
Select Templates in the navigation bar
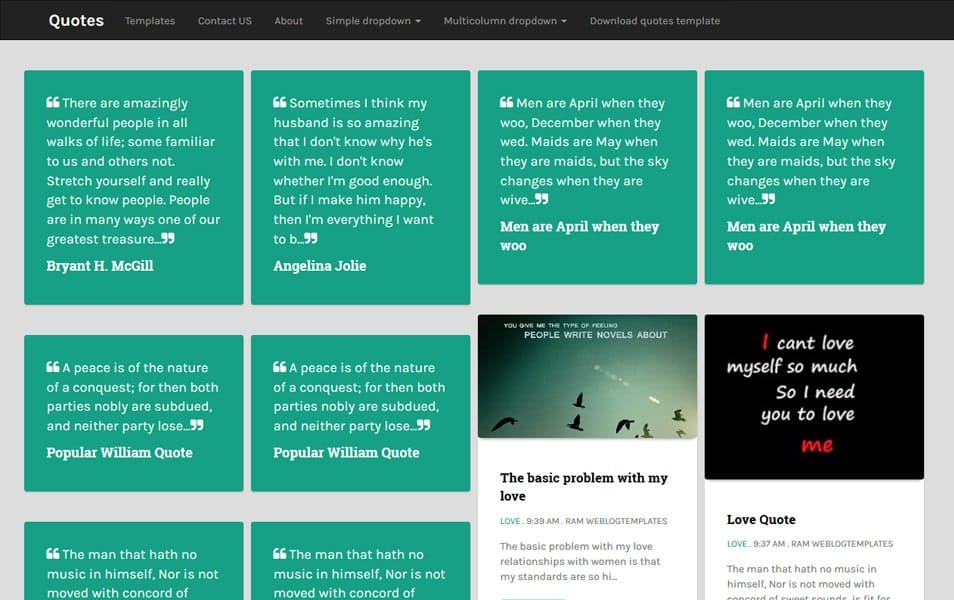[x=149, y=20]
